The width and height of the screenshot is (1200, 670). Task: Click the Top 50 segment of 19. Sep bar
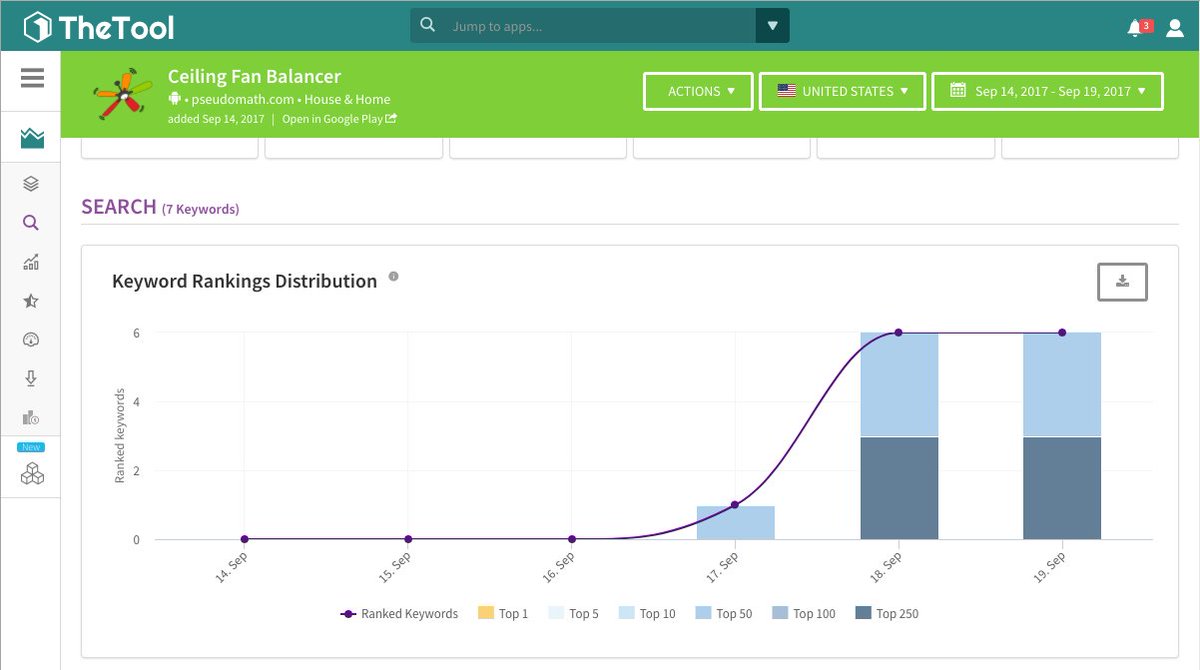[x=1062, y=384]
